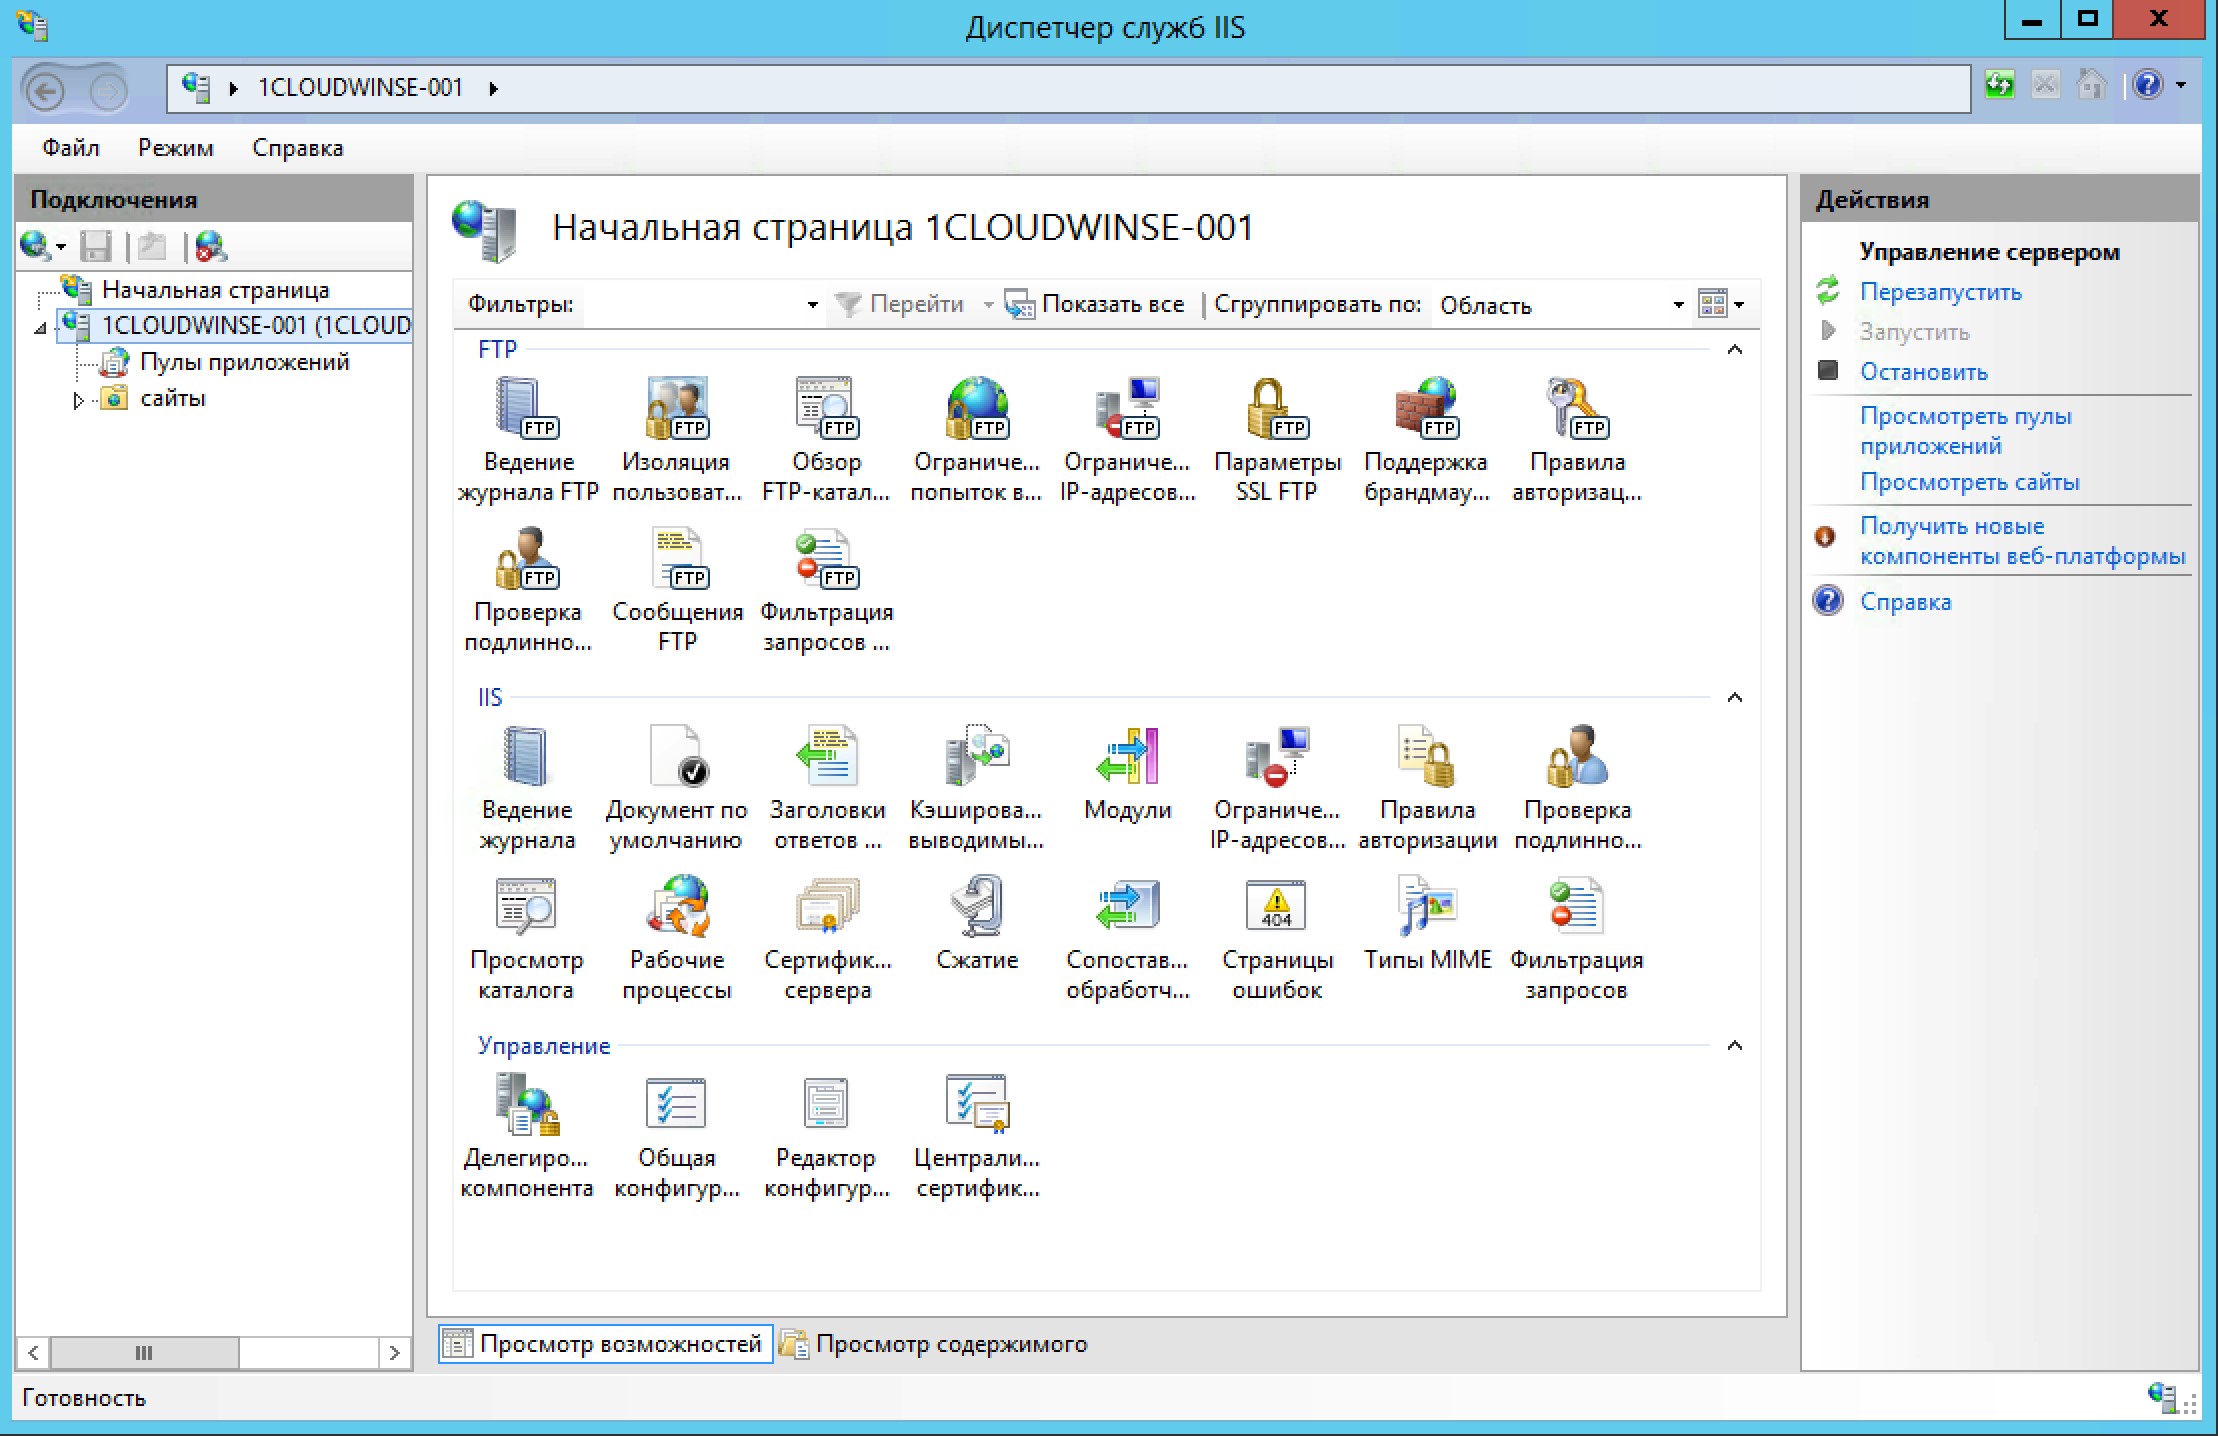Click Получить новые компоненты веб-платформы link

[x=2022, y=541]
